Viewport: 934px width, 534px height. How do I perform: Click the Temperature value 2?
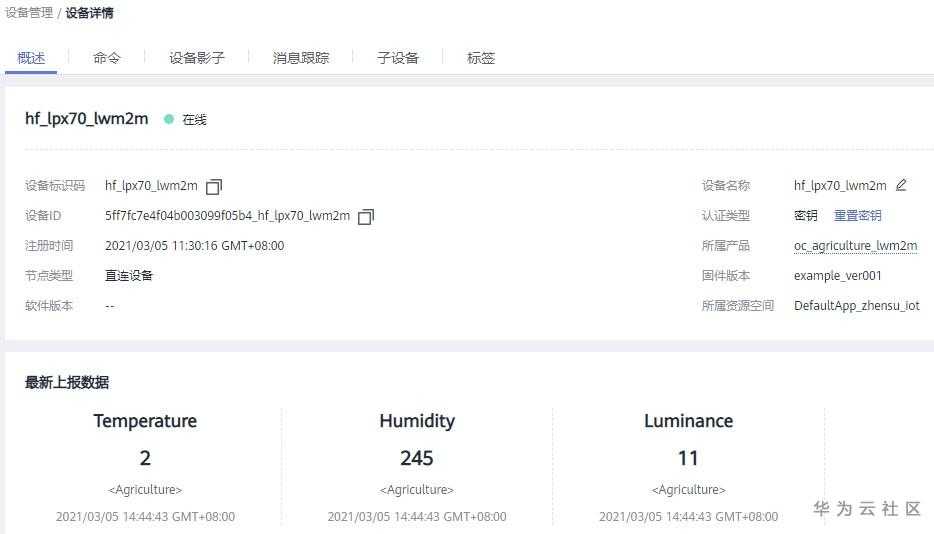pyautogui.click(x=145, y=458)
